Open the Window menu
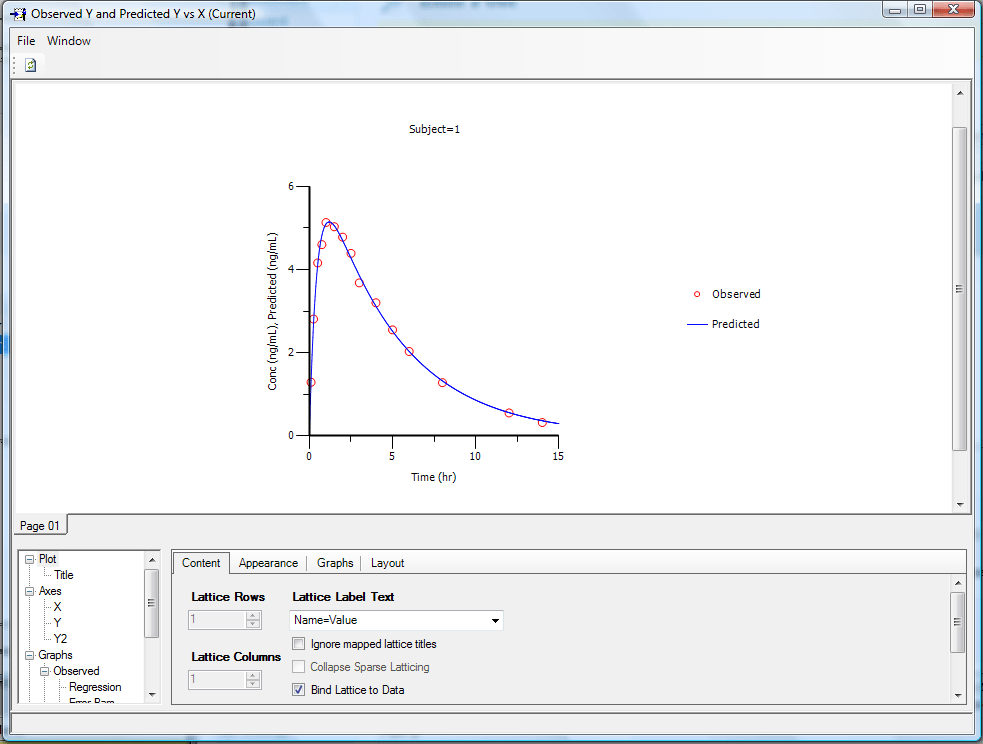Image resolution: width=983 pixels, height=744 pixels. coord(69,41)
